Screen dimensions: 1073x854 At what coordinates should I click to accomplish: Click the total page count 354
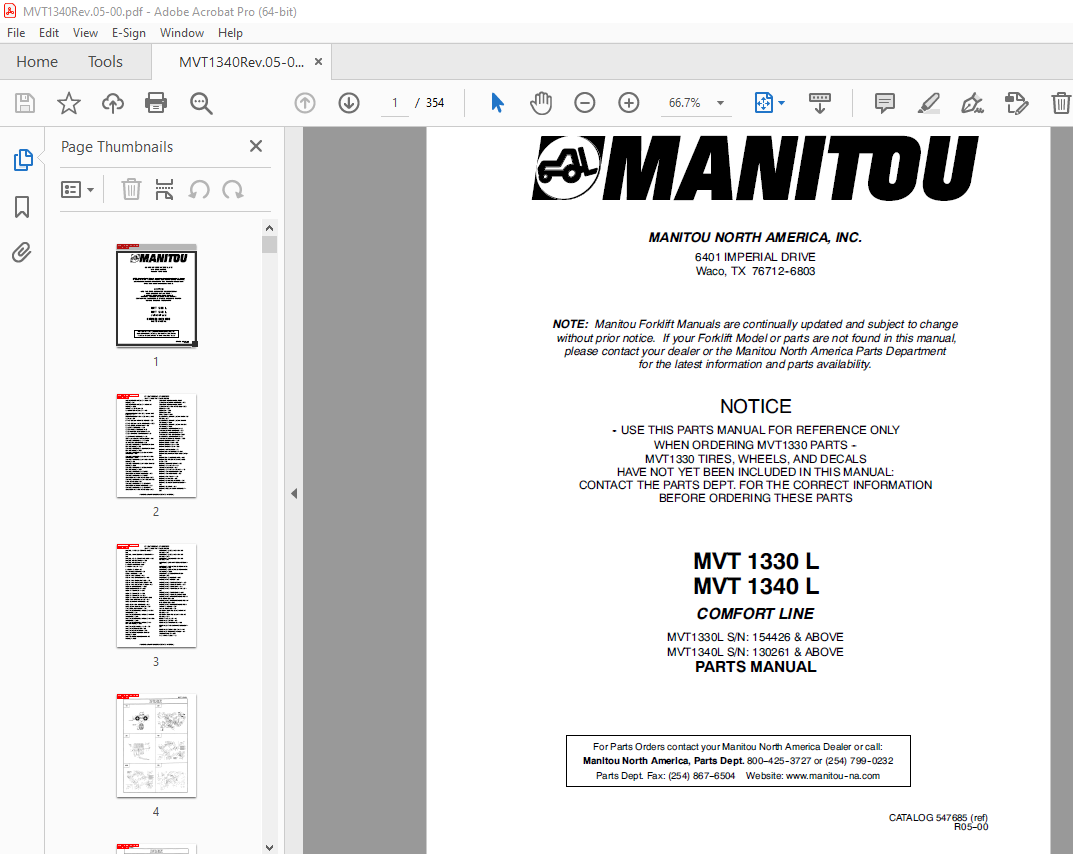[435, 103]
